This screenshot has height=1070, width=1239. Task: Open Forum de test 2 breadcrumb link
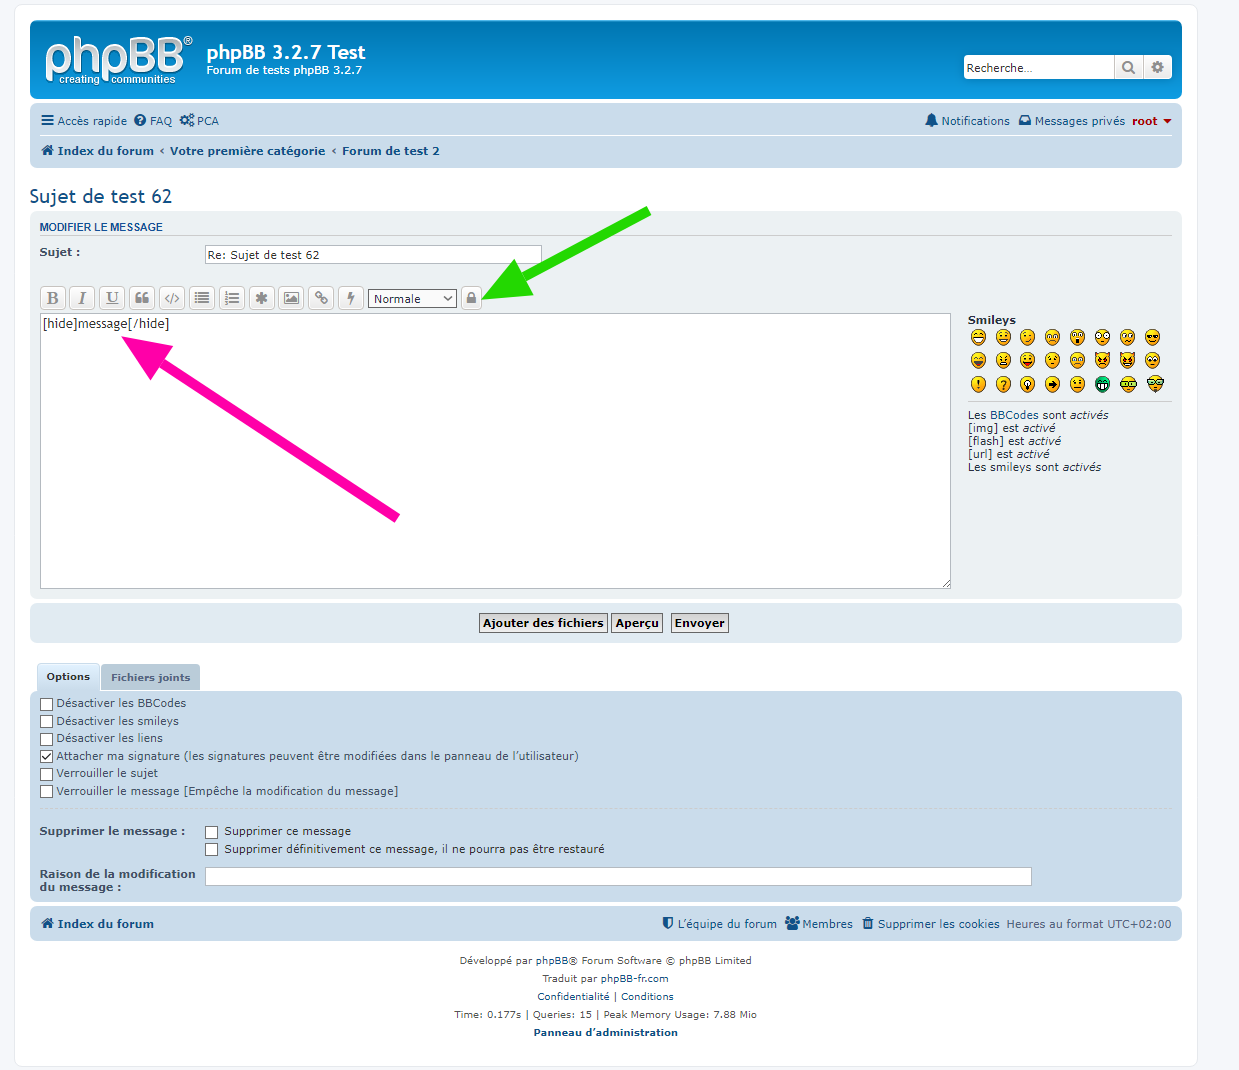(x=390, y=151)
